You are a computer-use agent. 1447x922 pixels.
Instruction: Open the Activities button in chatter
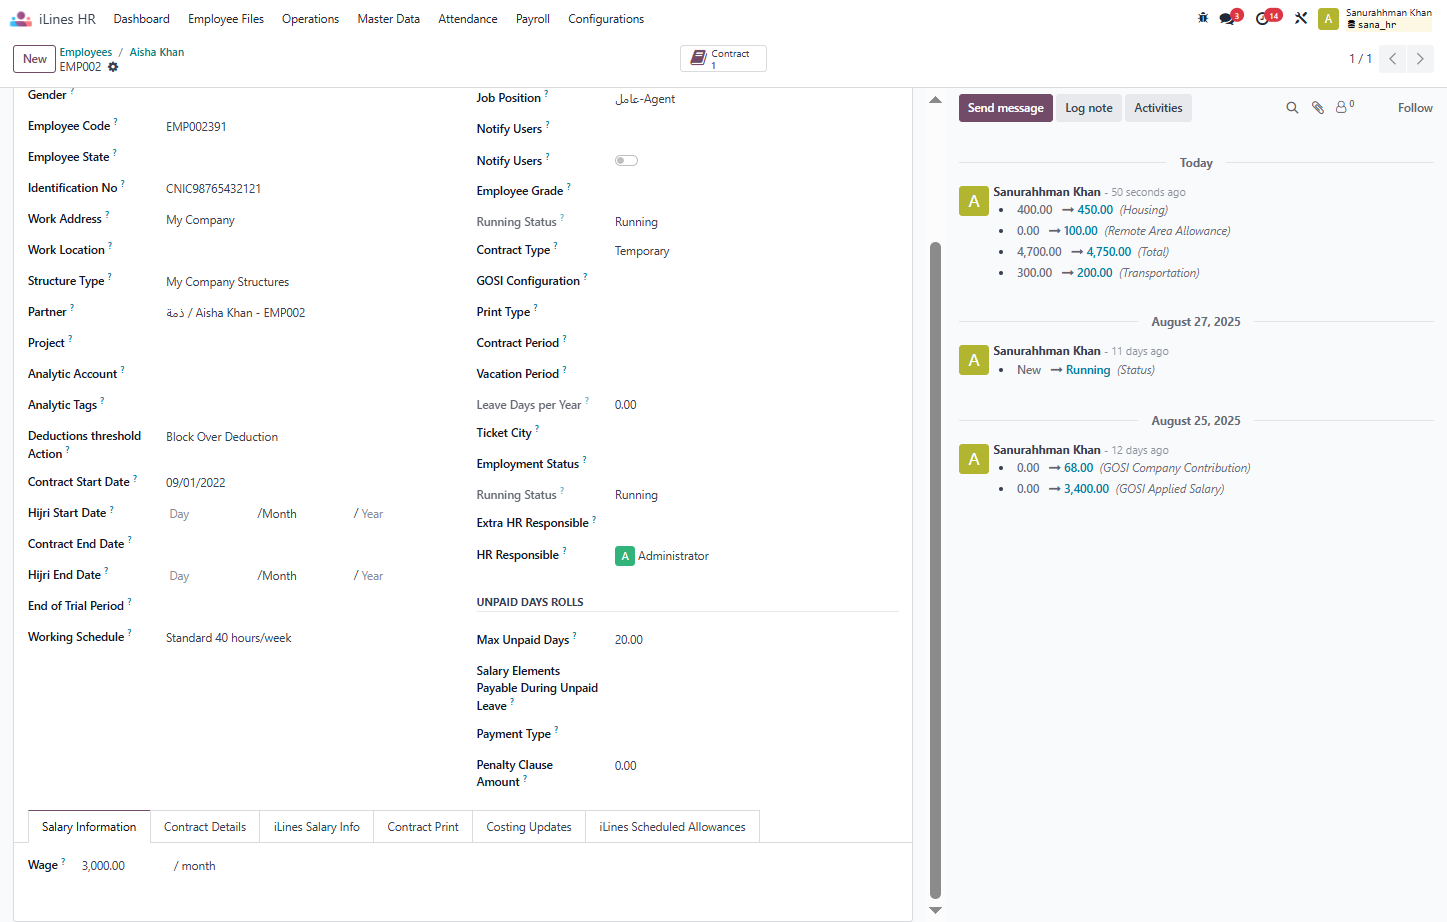(1158, 108)
